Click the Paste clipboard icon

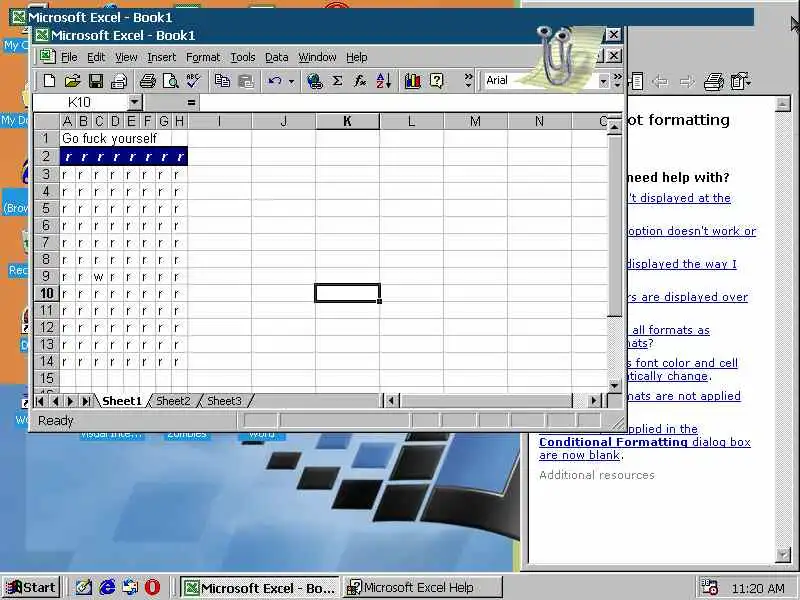point(246,81)
